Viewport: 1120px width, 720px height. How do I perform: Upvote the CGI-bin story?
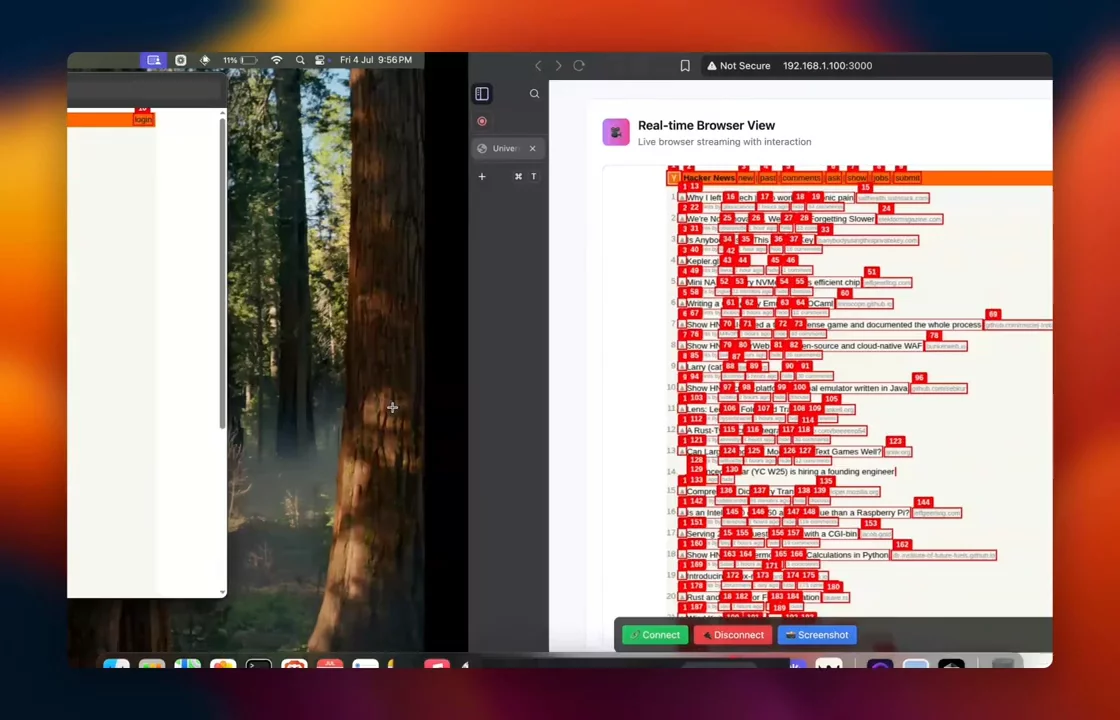pos(681,534)
